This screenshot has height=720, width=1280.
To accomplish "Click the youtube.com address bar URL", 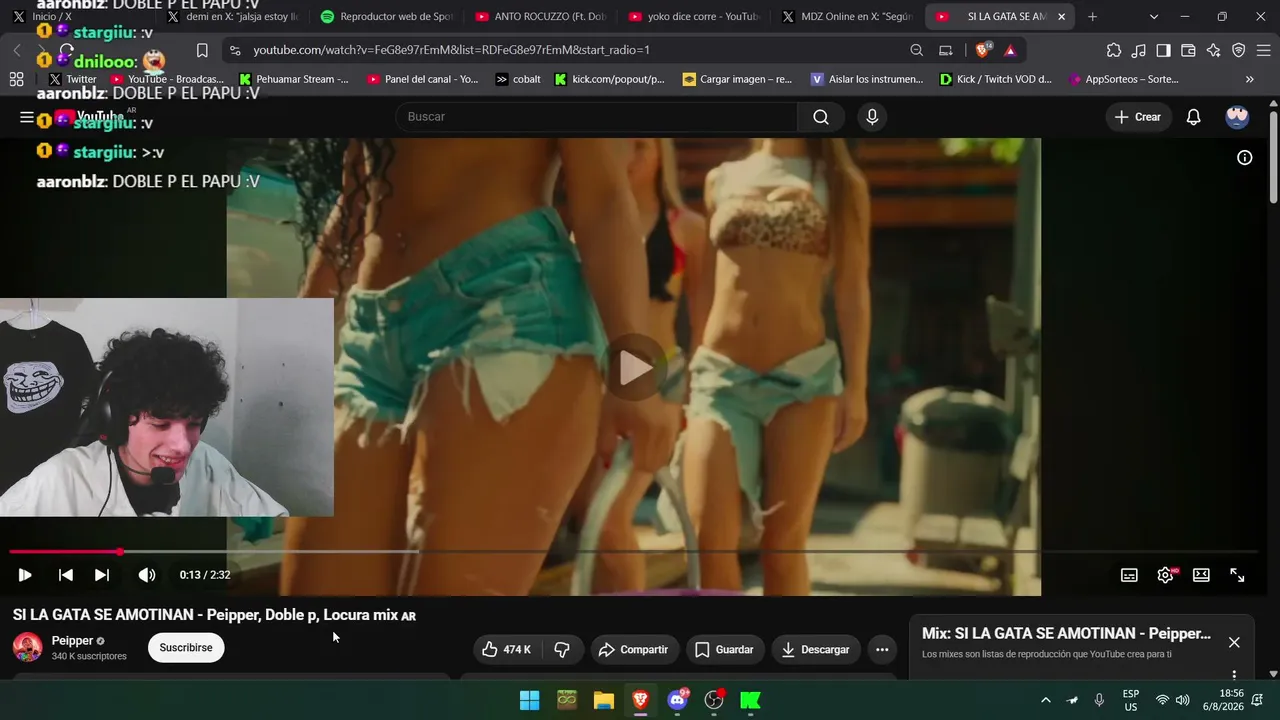I will pyautogui.click(x=451, y=50).
